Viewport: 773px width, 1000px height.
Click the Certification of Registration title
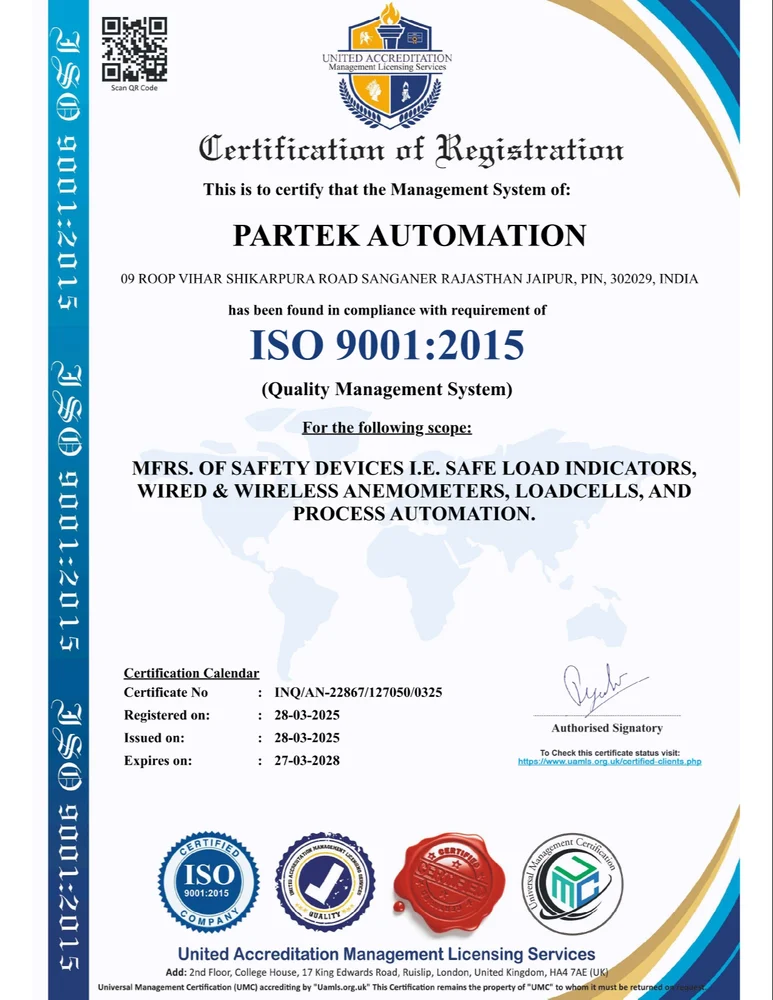[411, 151]
